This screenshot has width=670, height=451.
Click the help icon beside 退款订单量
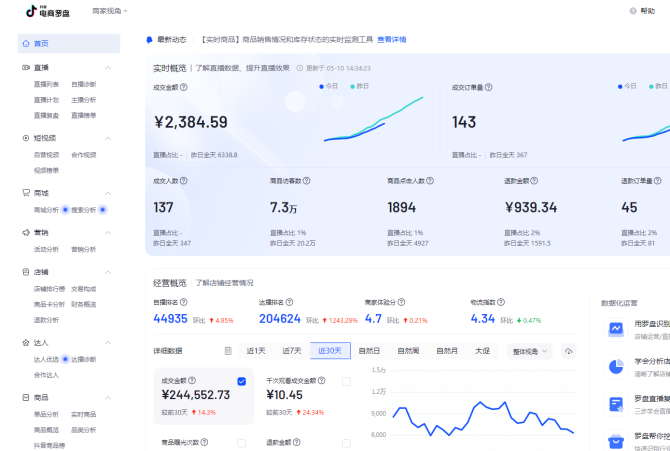pyautogui.click(x=658, y=181)
